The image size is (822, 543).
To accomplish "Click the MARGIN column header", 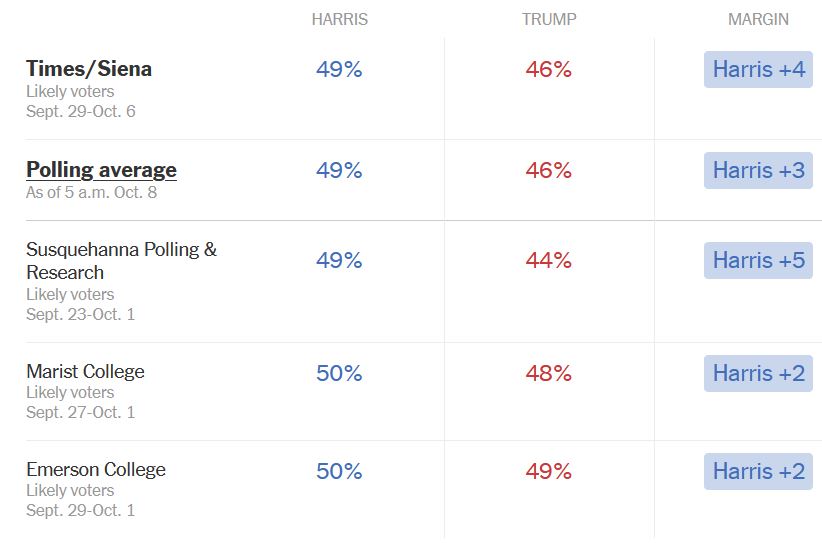I will coord(758,20).
